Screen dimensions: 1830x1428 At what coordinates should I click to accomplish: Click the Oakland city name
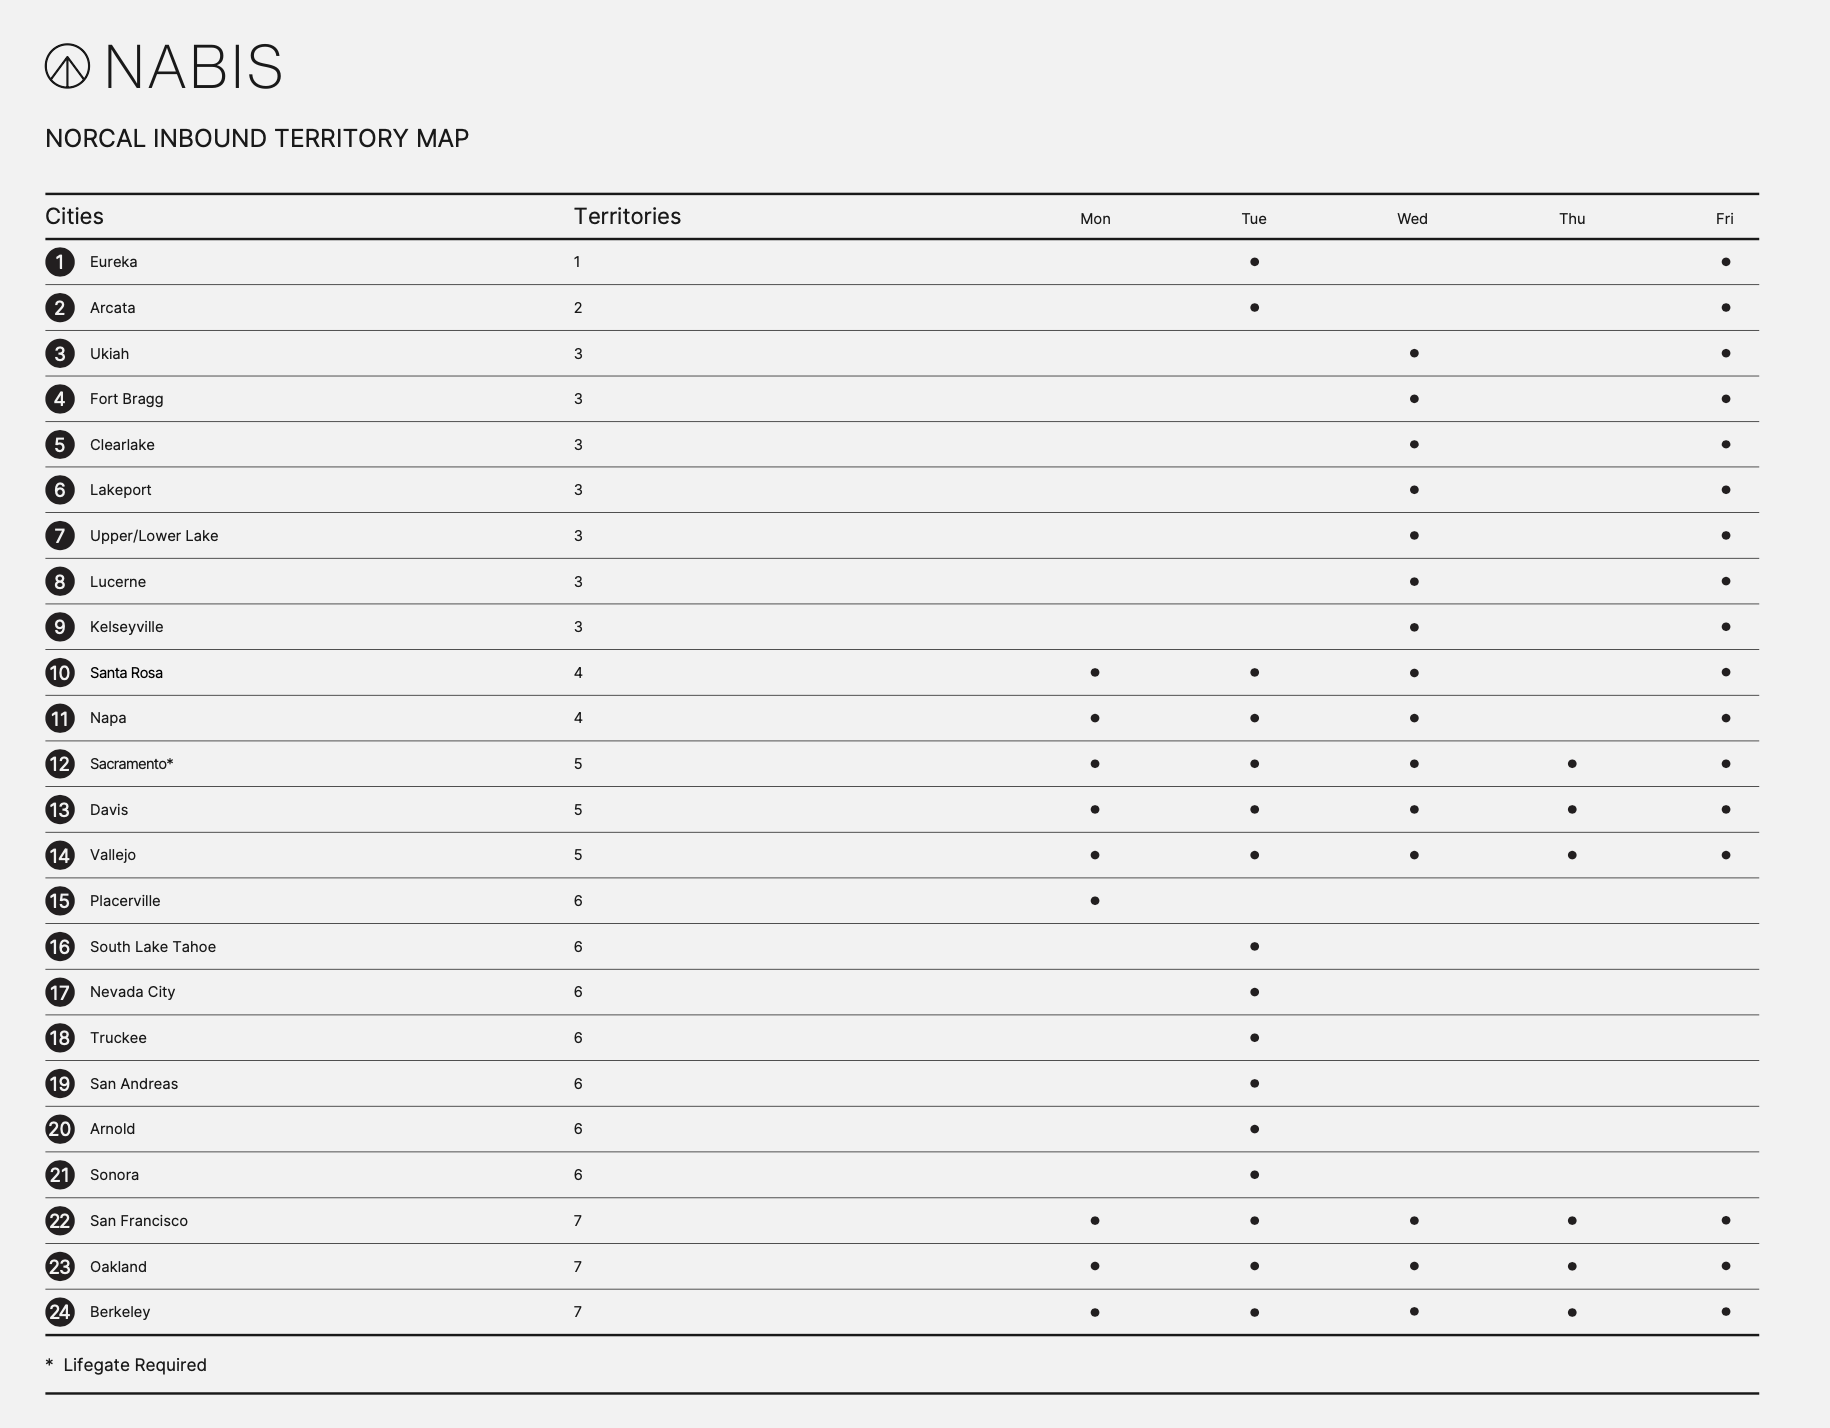(118, 1267)
